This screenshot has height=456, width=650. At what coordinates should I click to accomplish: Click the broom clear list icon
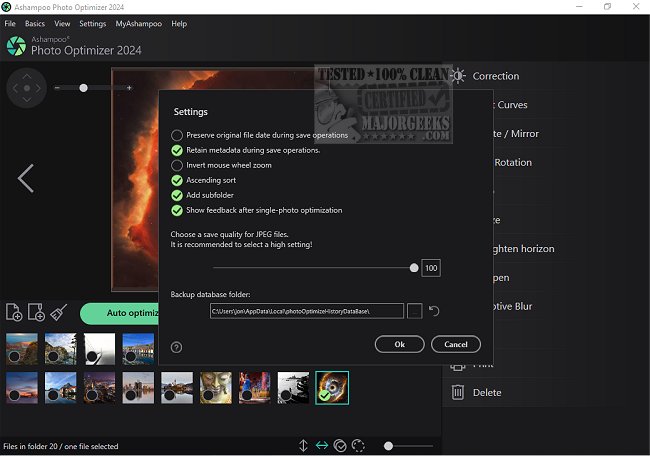58,313
